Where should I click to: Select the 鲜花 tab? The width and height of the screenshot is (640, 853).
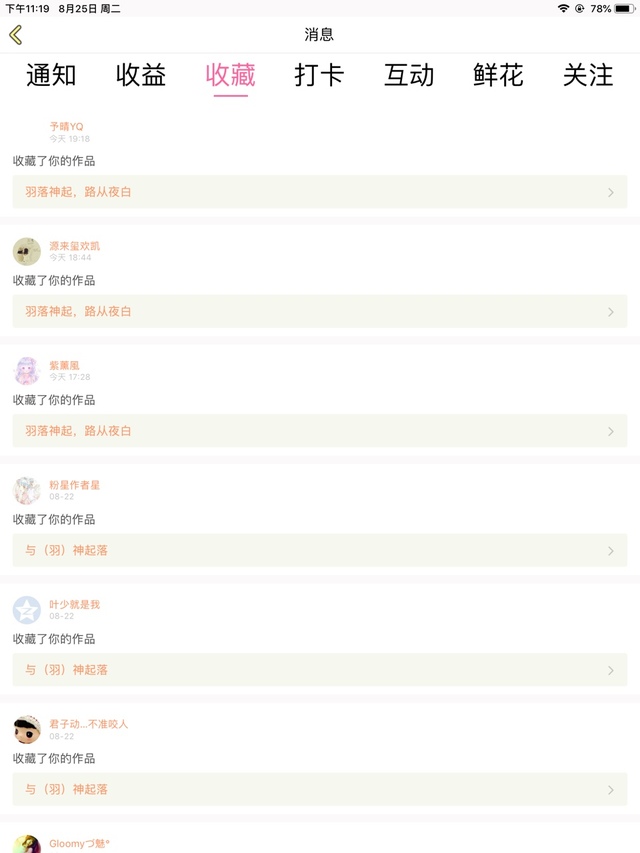pyautogui.click(x=498, y=75)
